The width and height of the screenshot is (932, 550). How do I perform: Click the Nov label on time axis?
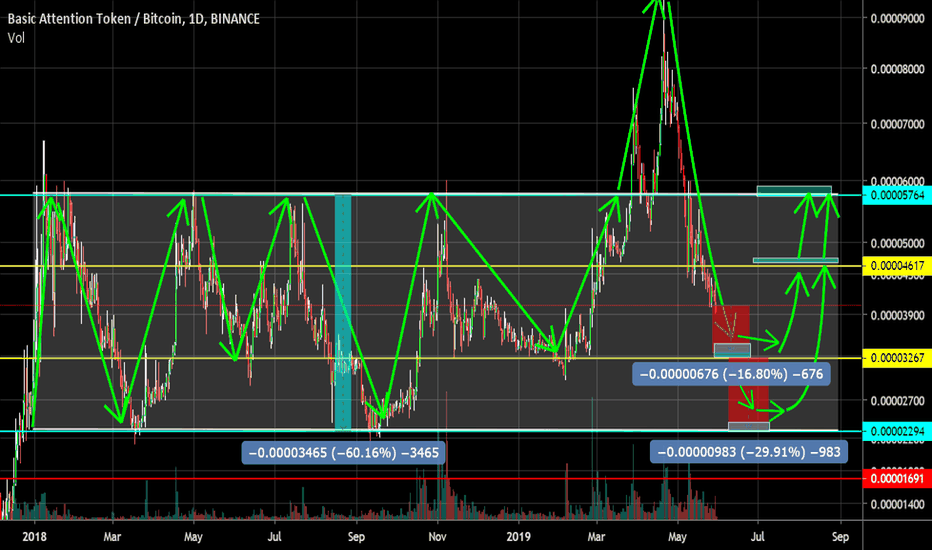437,537
